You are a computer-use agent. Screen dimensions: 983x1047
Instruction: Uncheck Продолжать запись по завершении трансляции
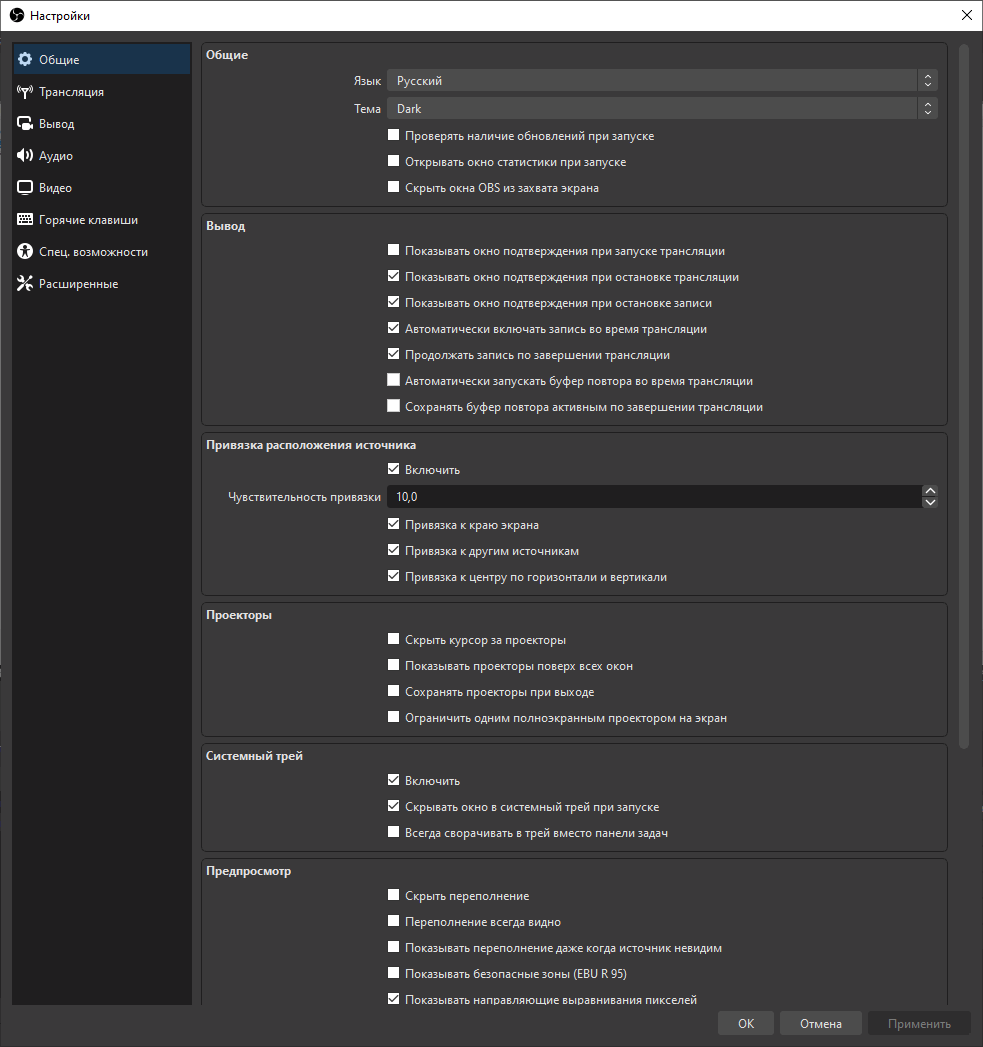393,354
